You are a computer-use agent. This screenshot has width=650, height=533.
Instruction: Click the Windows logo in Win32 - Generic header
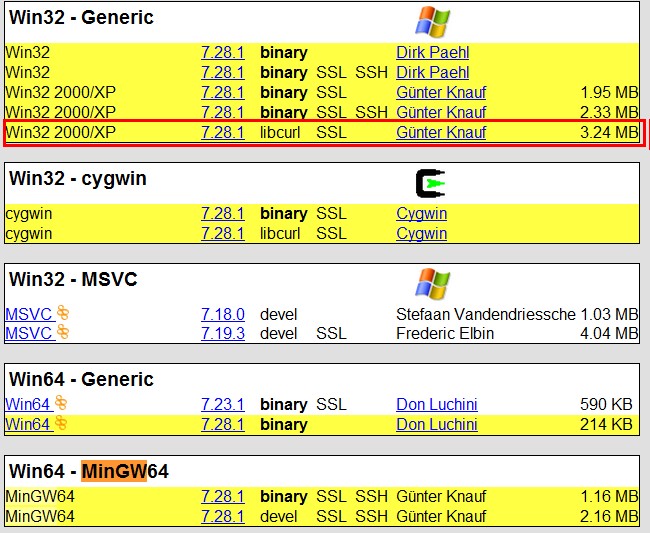click(432, 22)
